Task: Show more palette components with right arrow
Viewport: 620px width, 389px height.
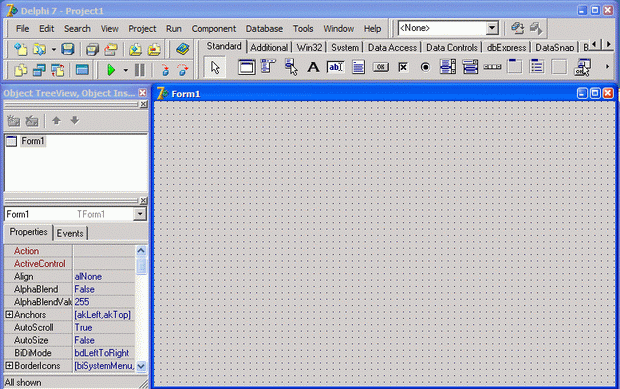Action: click(607, 67)
